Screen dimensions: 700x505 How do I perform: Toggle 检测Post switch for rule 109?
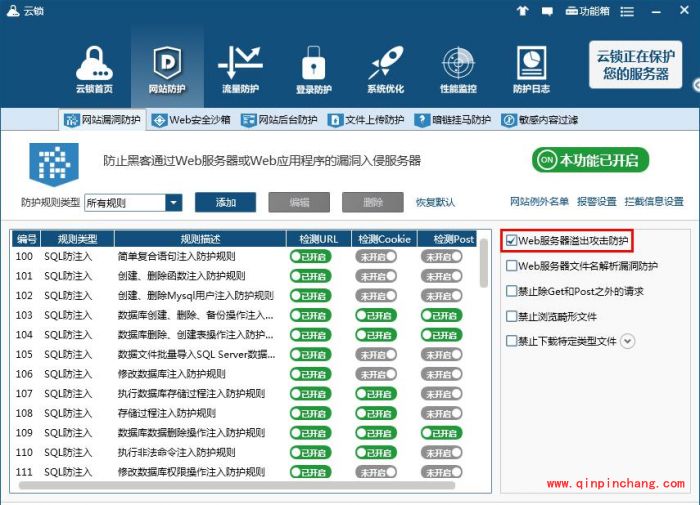click(442, 433)
